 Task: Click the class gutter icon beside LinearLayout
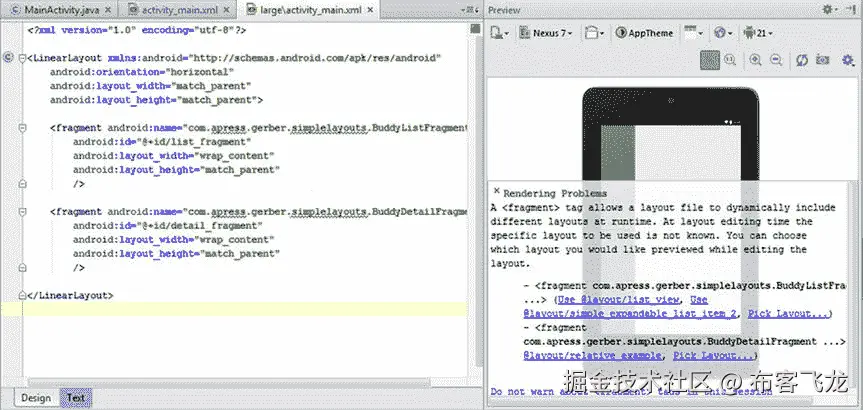[x=8, y=58]
